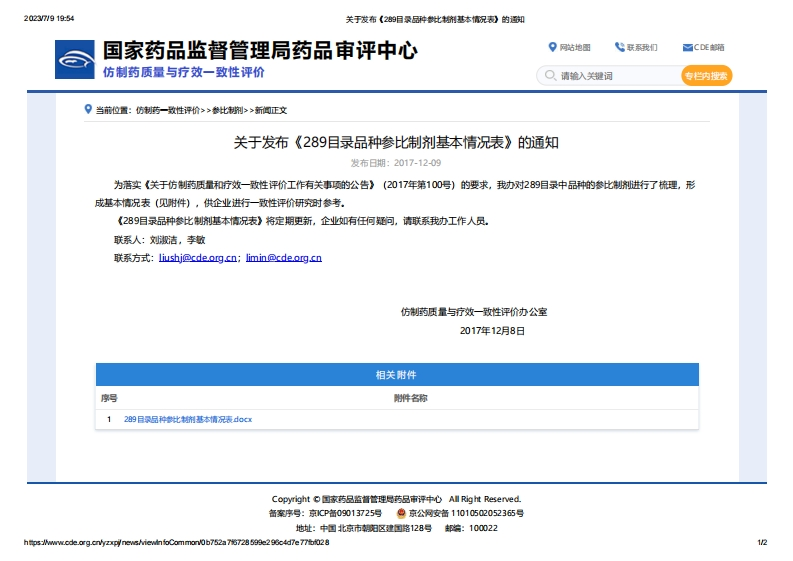
Task: Click the magnifier icon in search box
Action: pos(549,76)
